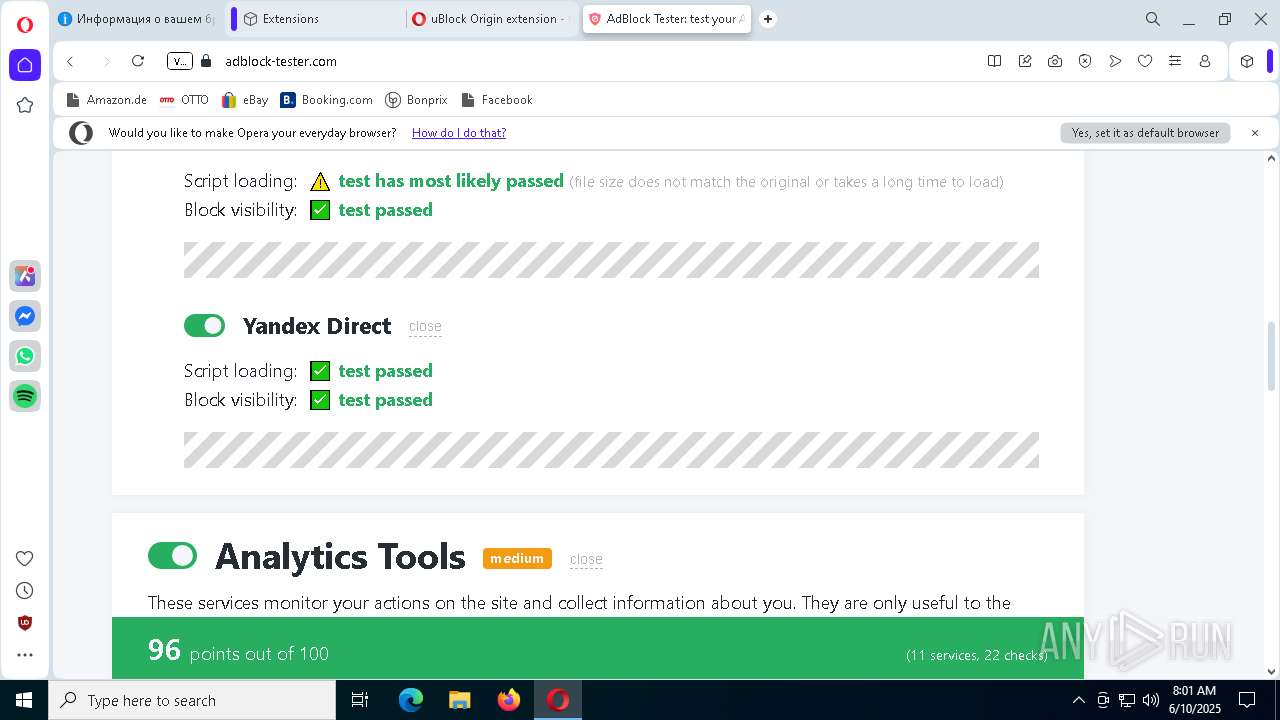Click the taskbar search box

(192, 700)
